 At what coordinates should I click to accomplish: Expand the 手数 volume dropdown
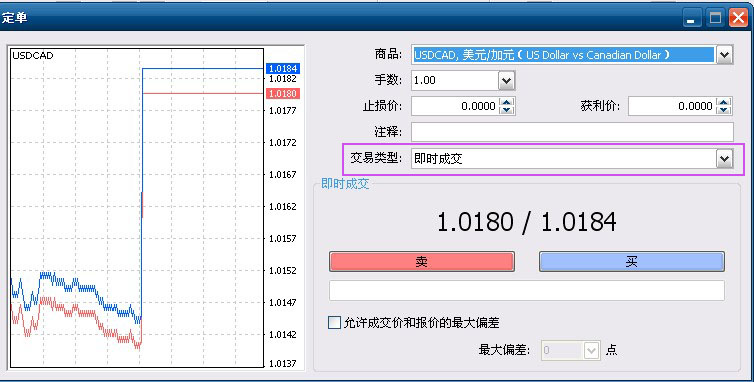pos(506,80)
